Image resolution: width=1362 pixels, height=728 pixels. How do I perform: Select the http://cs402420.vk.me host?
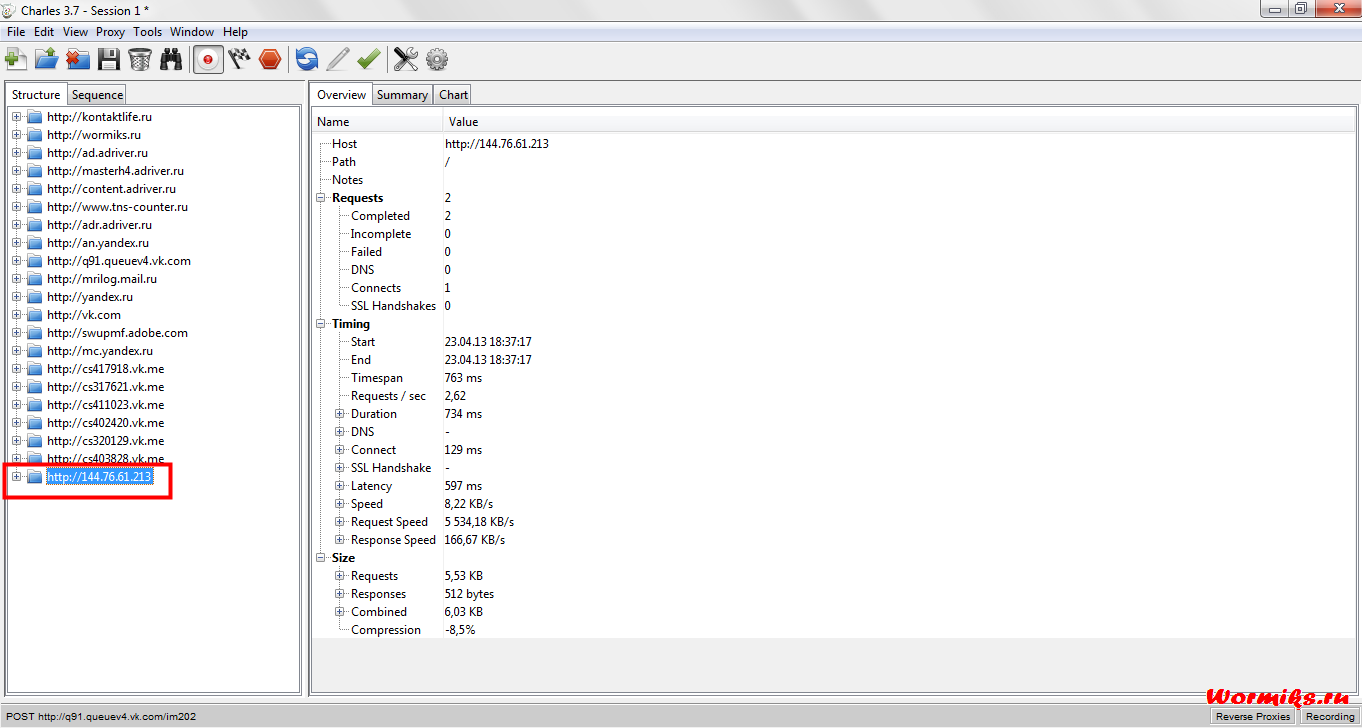[x=105, y=423]
